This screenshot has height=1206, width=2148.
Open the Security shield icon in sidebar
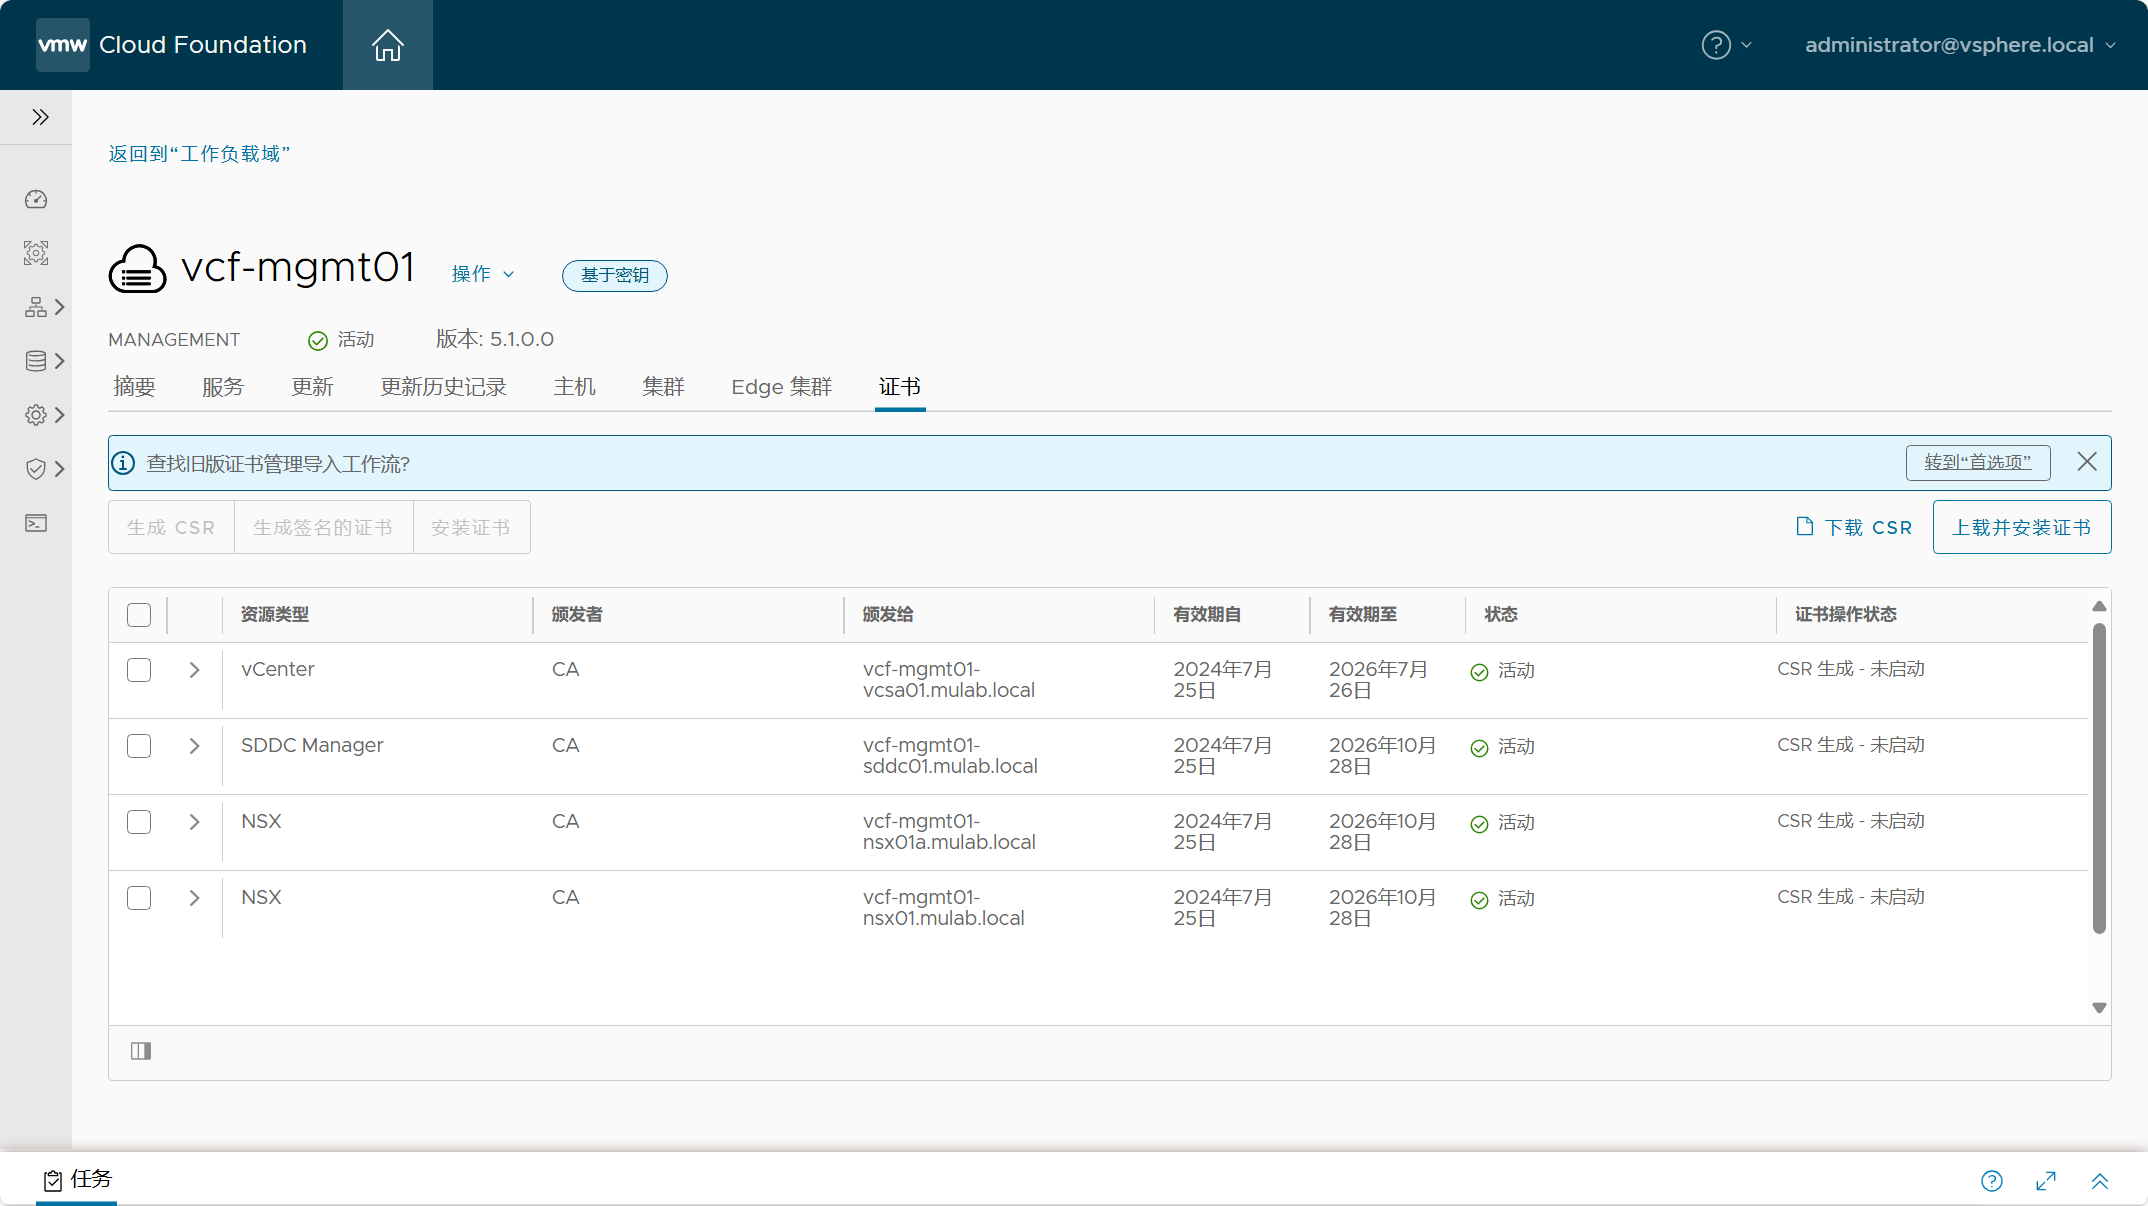36,469
